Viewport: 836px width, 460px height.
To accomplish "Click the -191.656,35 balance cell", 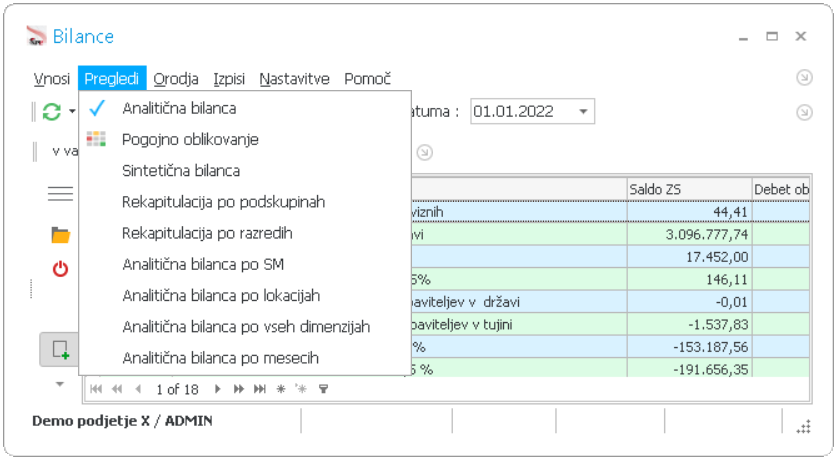I will click(x=689, y=369).
